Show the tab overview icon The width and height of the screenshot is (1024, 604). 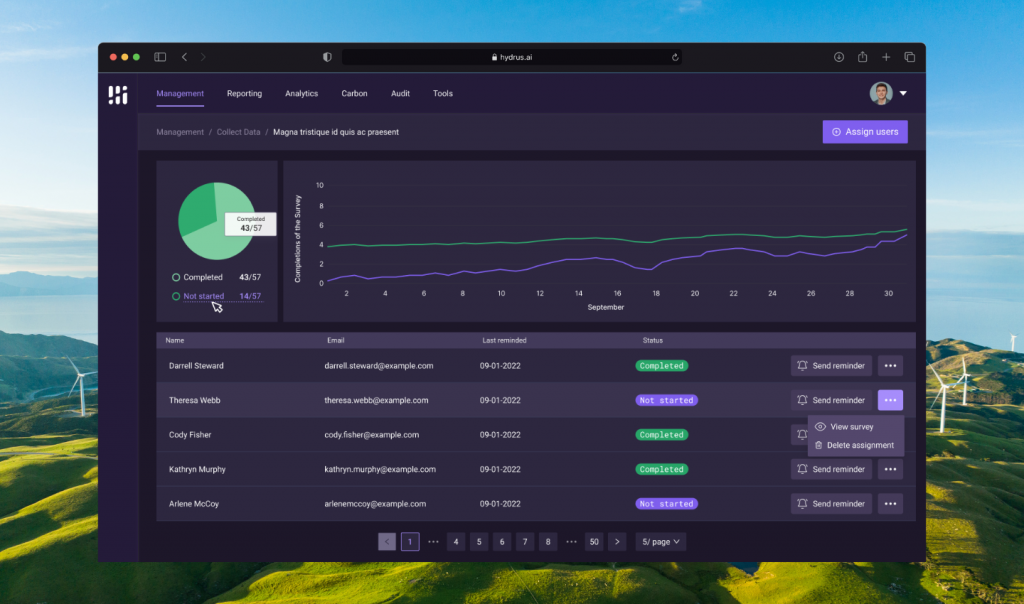(x=909, y=57)
